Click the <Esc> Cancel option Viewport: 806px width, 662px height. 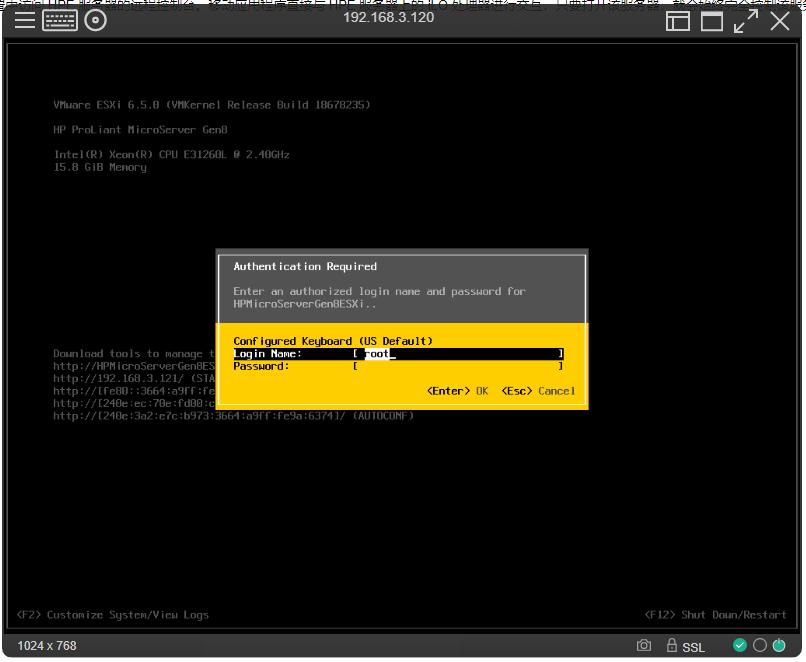(x=538, y=391)
